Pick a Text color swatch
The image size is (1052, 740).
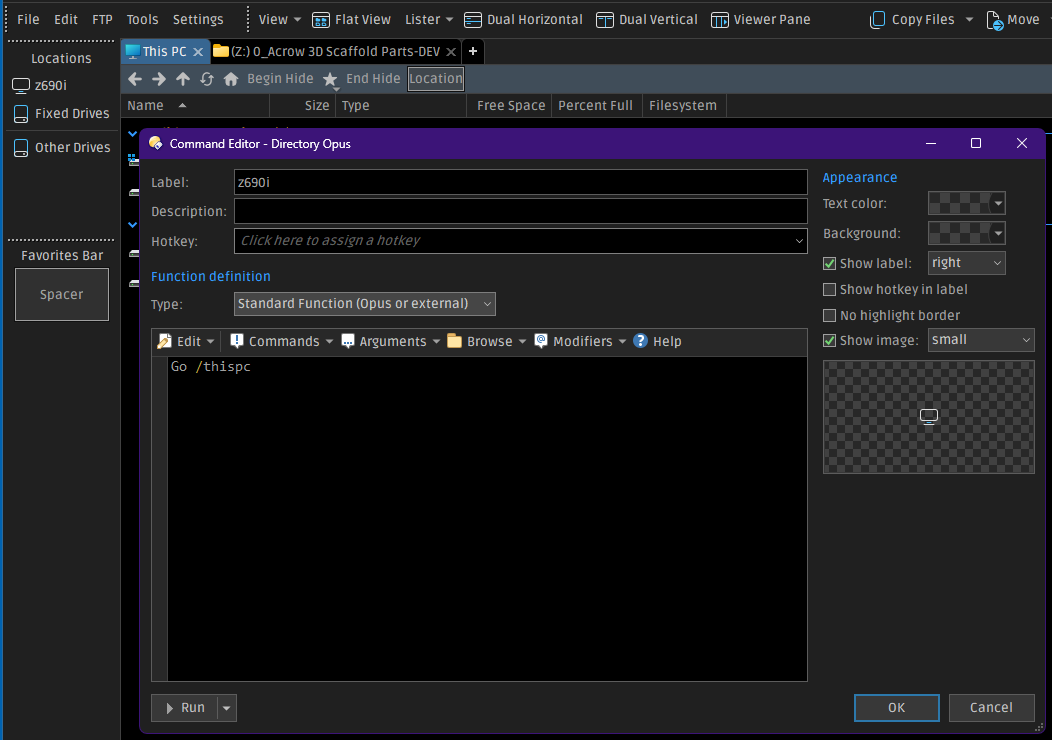pos(966,203)
